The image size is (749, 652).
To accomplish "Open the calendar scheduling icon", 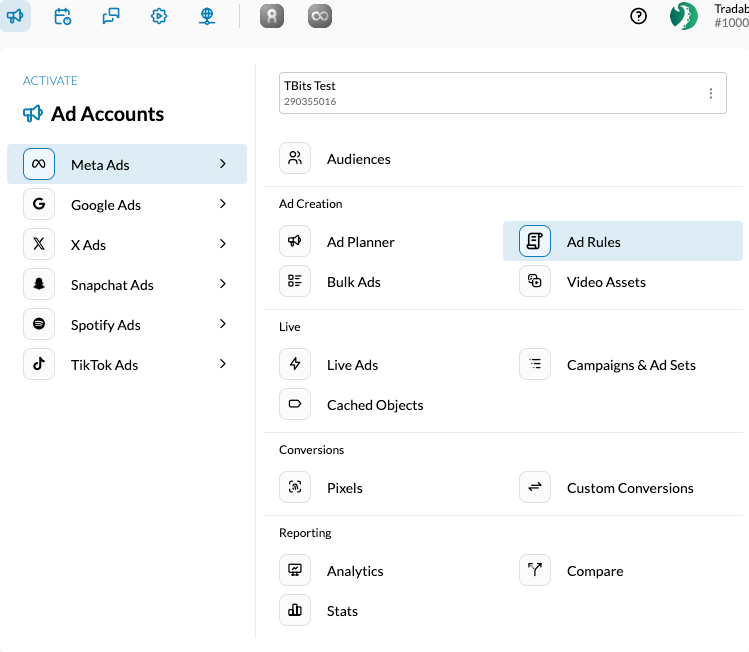I will coord(63,16).
